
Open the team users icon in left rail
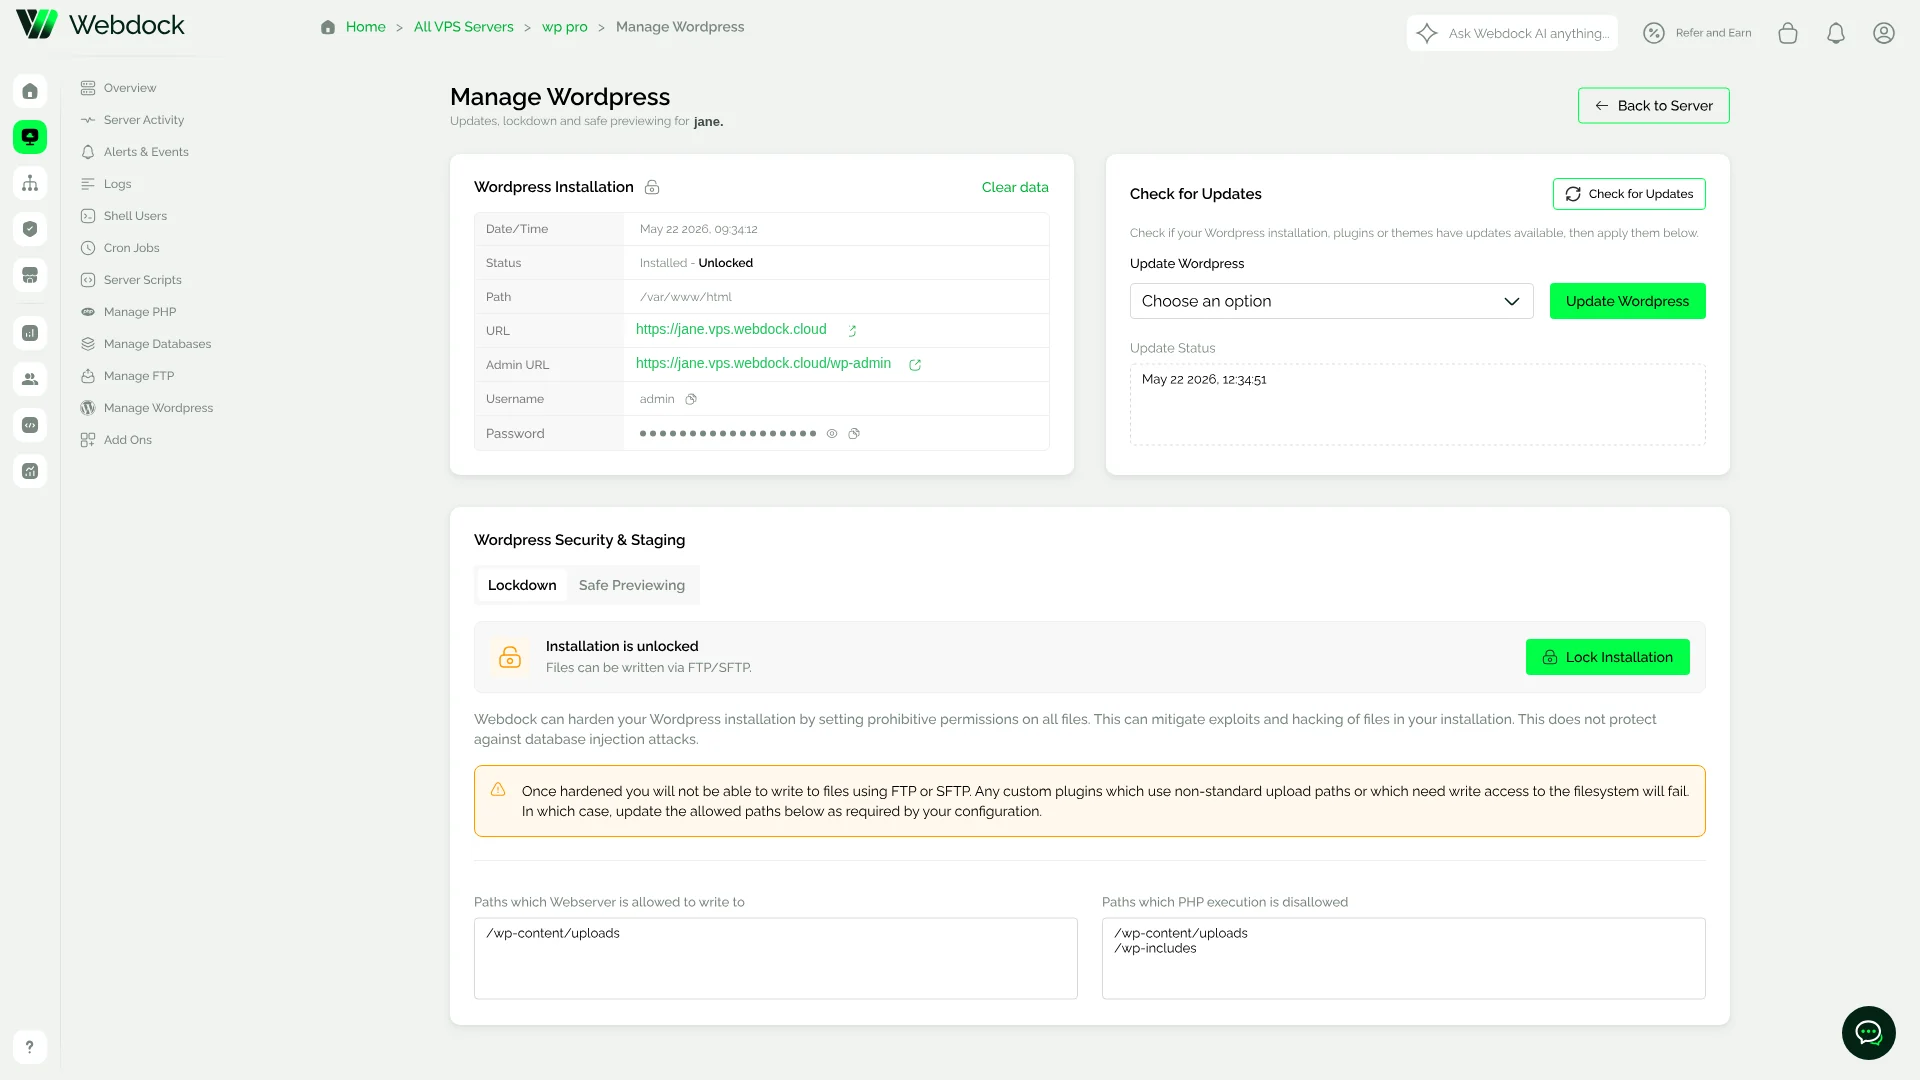pos(30,379)
